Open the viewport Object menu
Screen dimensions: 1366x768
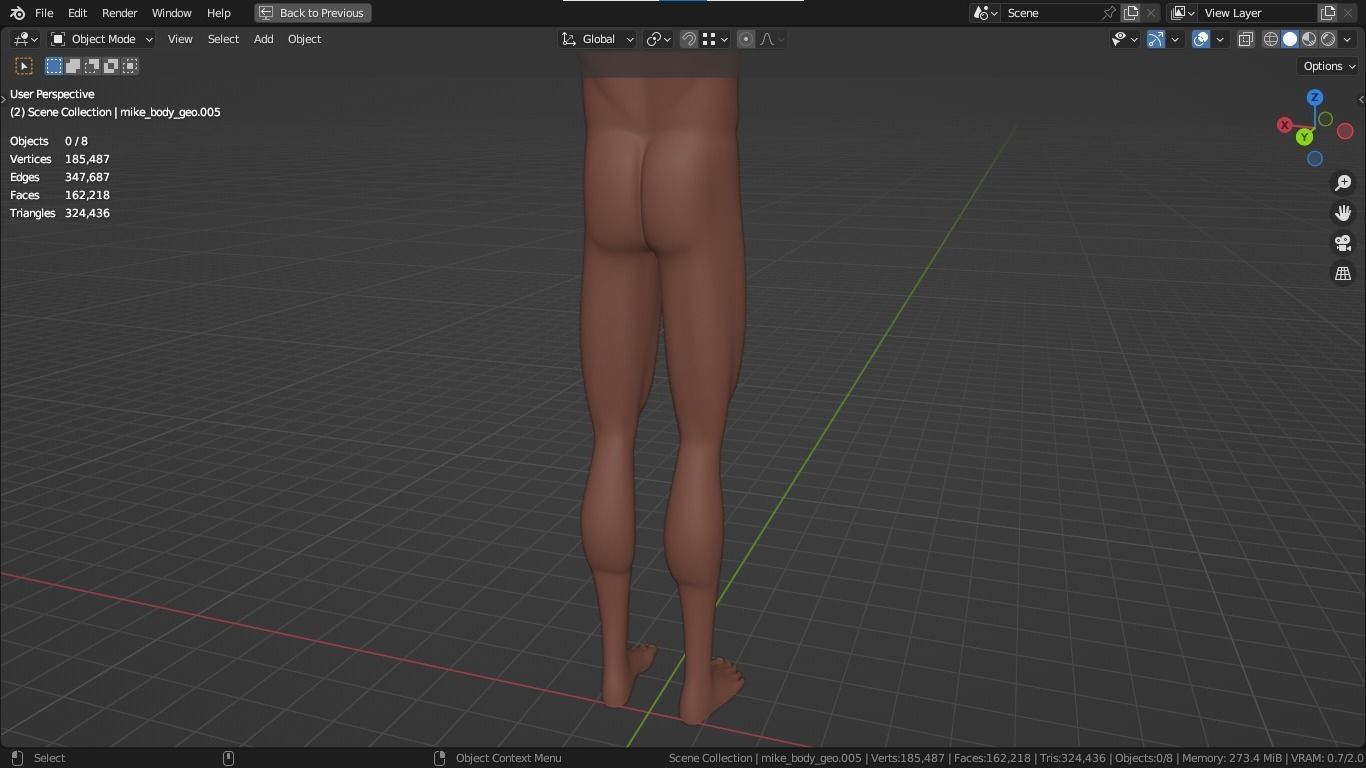(x=304, y=39)
